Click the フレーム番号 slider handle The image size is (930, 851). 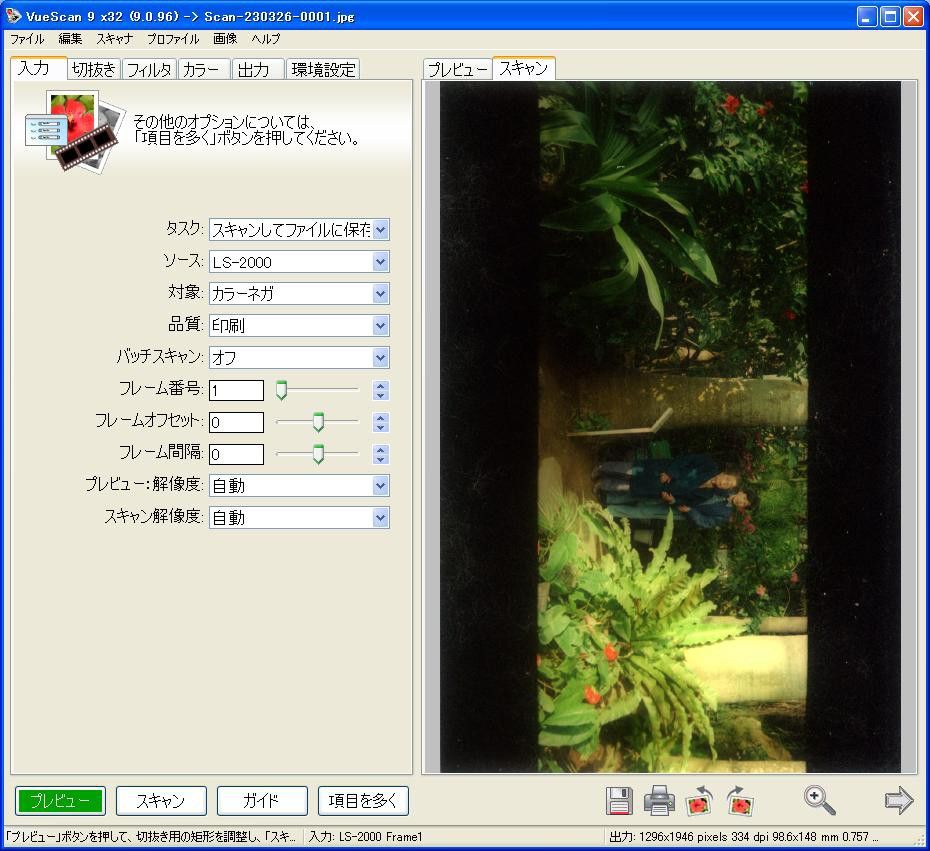point(281,390)
